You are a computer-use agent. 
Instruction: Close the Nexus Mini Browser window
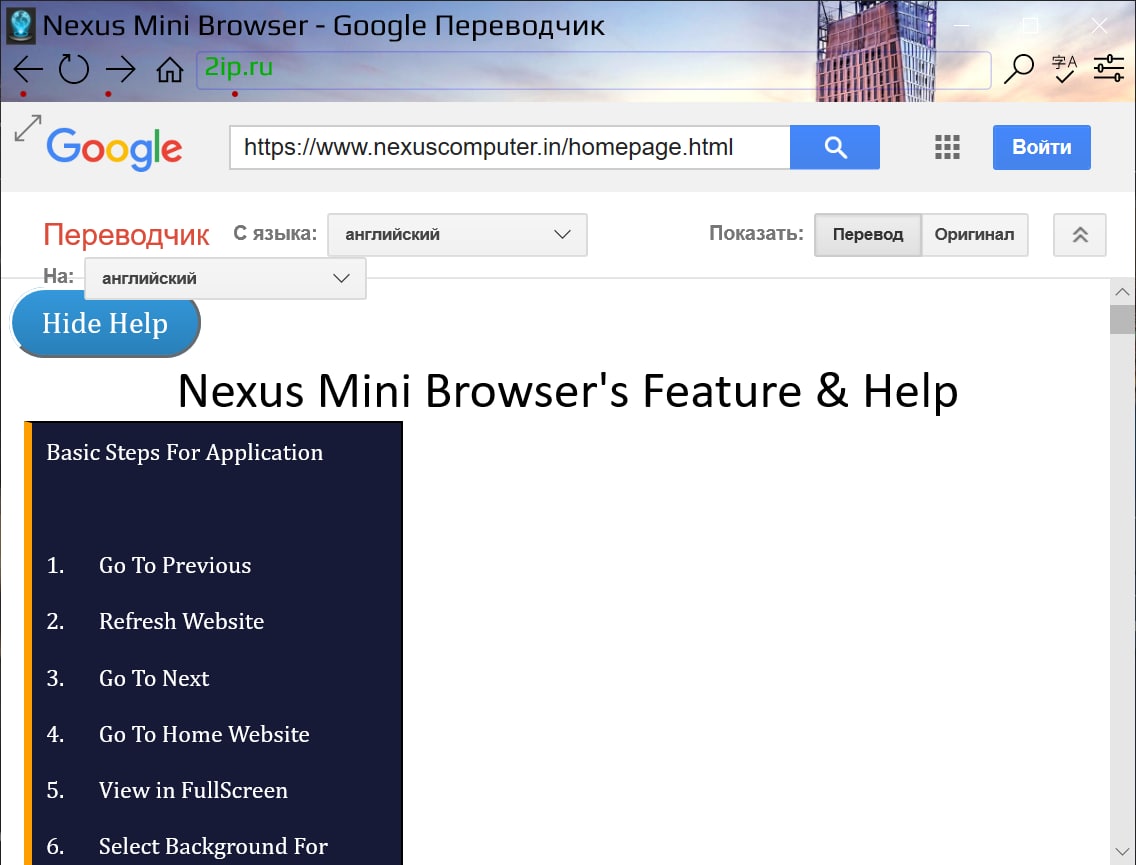[1099, 25]
